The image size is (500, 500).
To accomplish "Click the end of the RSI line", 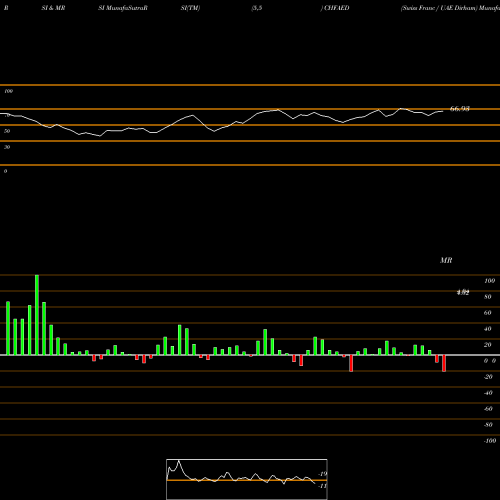I will pos(443,111).
